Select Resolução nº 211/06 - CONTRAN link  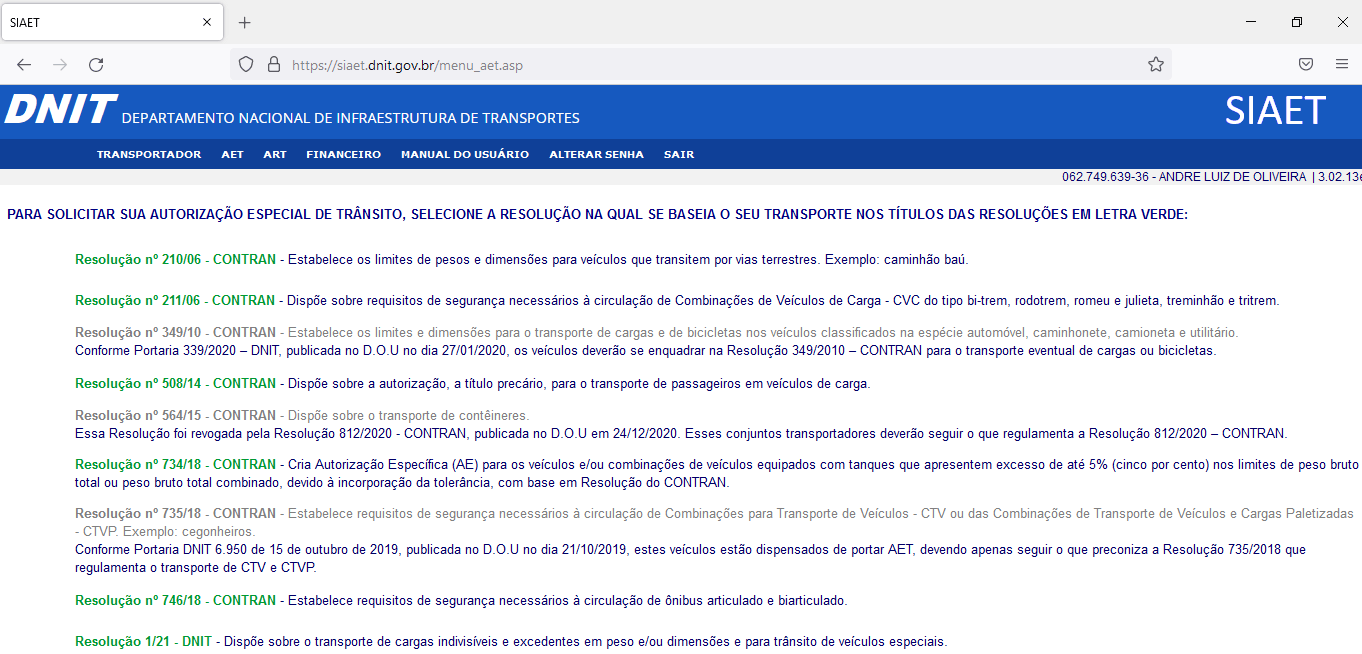175,301
